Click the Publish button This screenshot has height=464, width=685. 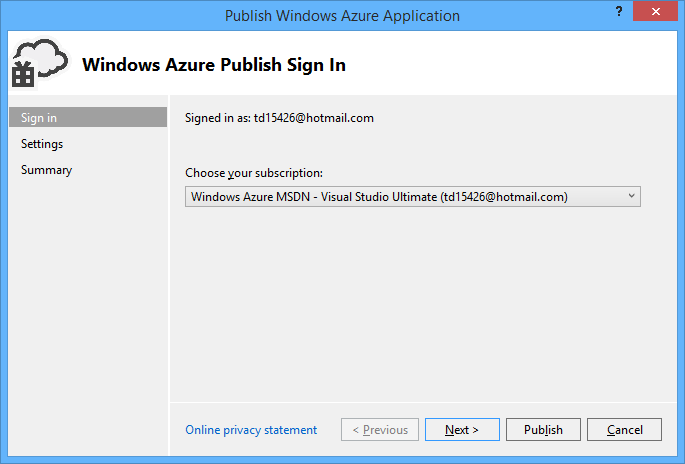543,430
